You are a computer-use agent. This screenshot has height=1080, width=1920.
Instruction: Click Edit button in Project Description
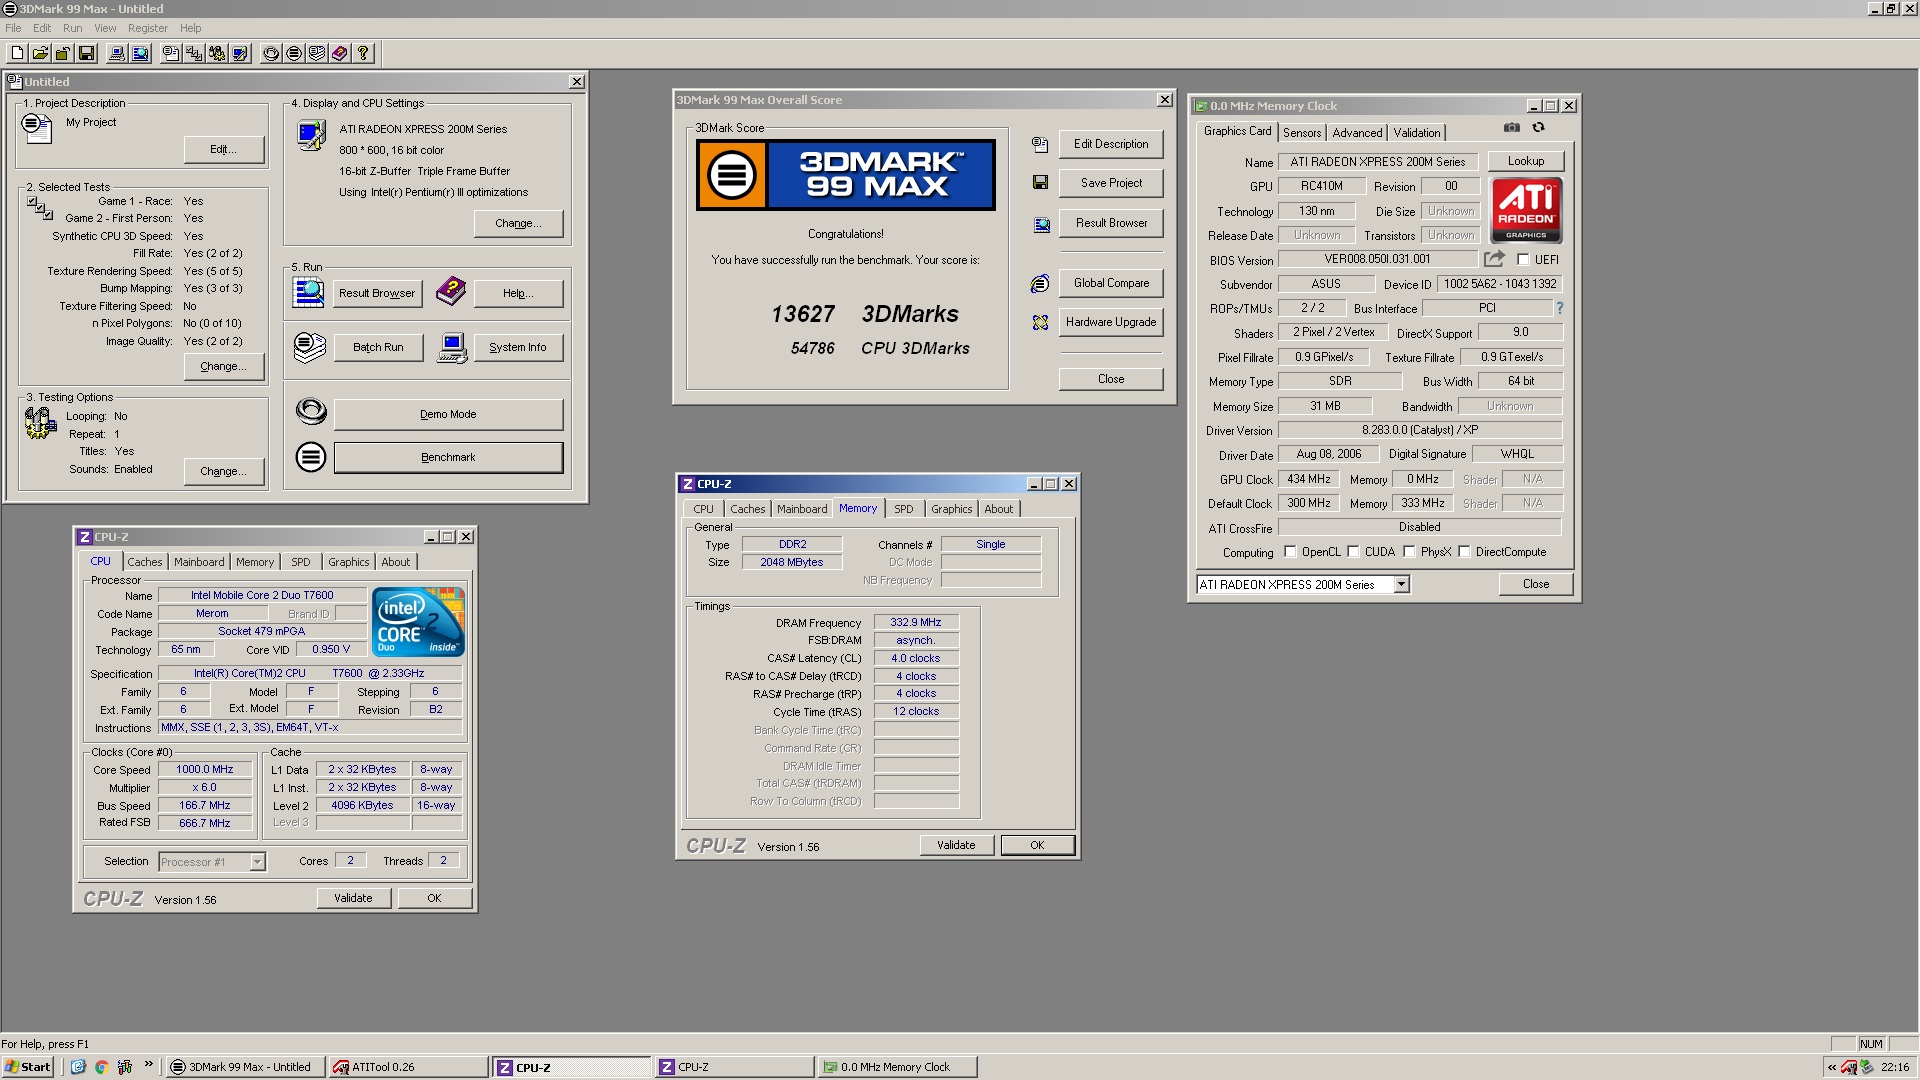pos(224,149)
